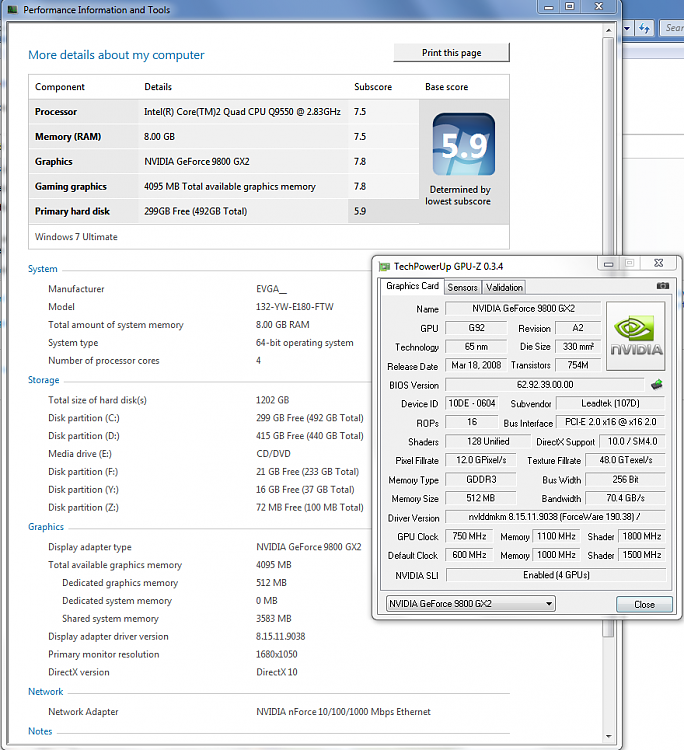Click the vertical scrollbar up arrow

pos(608,30)
